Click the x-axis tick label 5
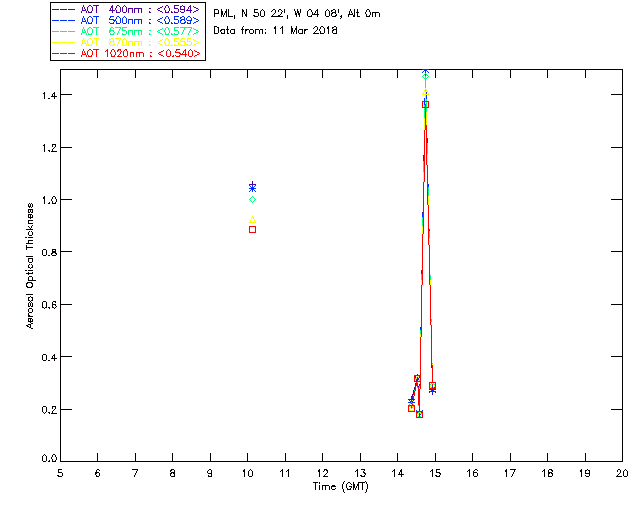640x512 pixels. [60, 473]
